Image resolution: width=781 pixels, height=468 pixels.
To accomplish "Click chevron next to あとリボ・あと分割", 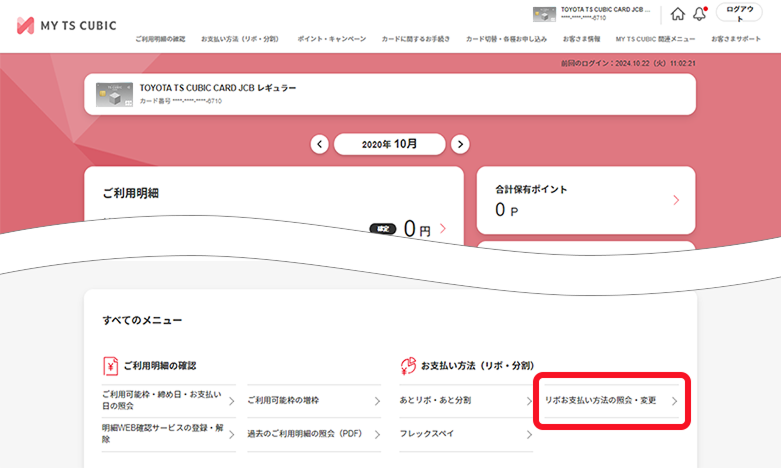I will pyautogui.click(x=529, y=401).
